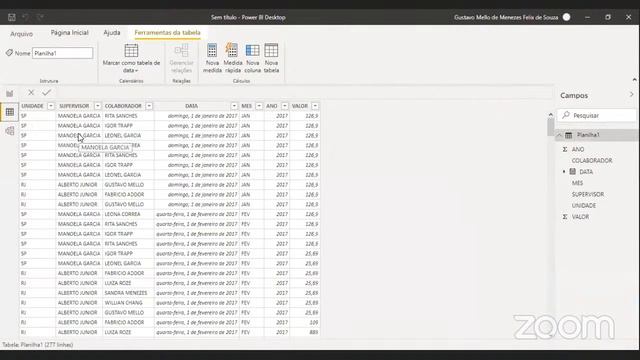Select SUPERVISOR field in Campos

click(x=588, y=194)
